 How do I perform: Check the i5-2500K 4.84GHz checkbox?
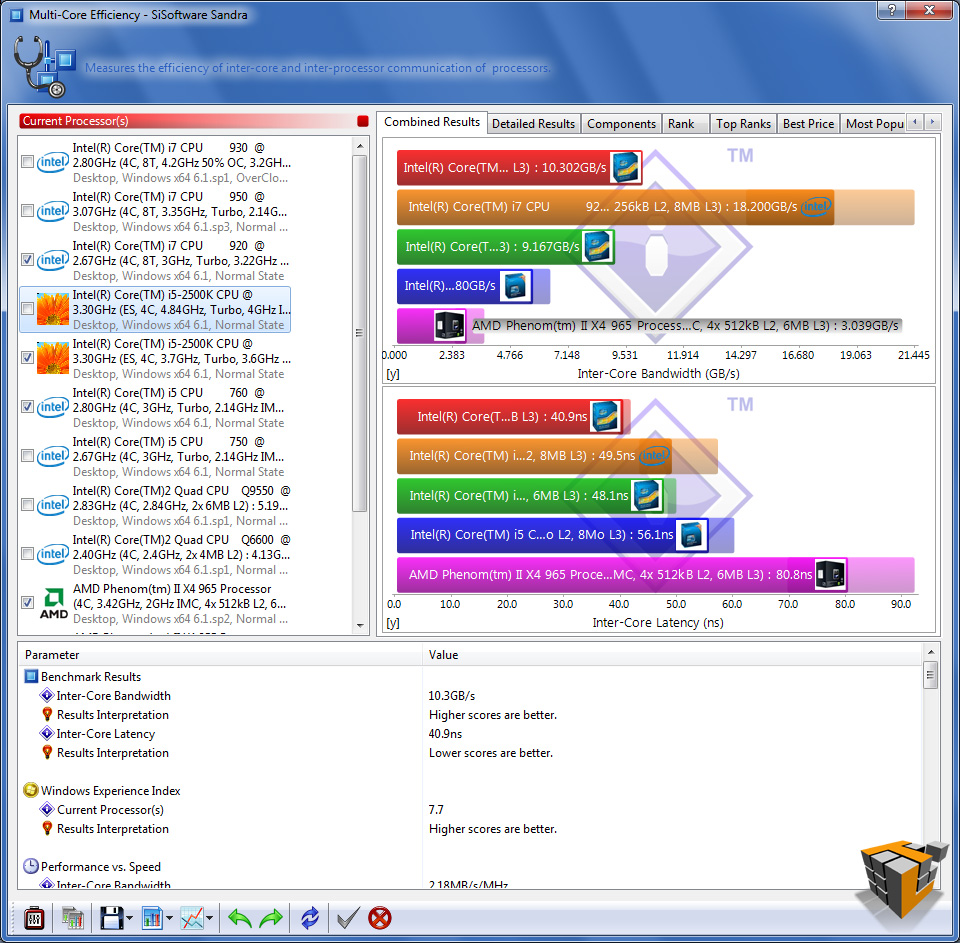coord(28,309)
